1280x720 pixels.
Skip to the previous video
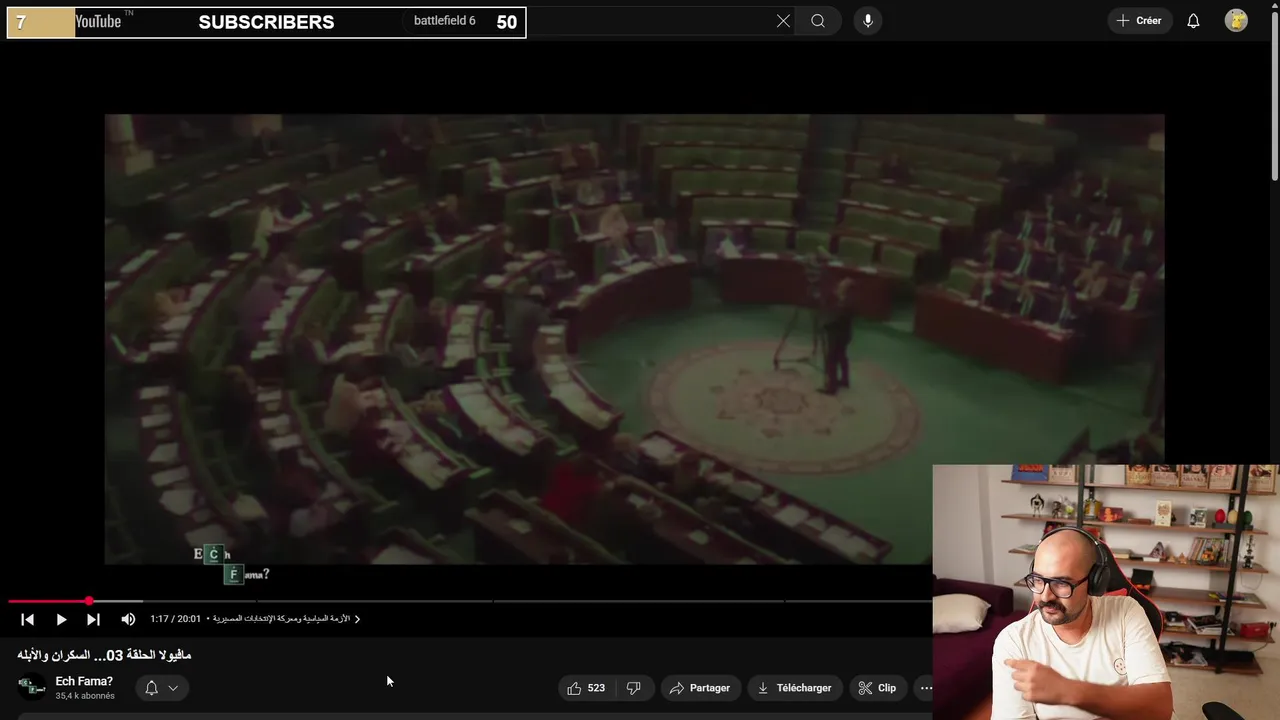tap(27, 619)
